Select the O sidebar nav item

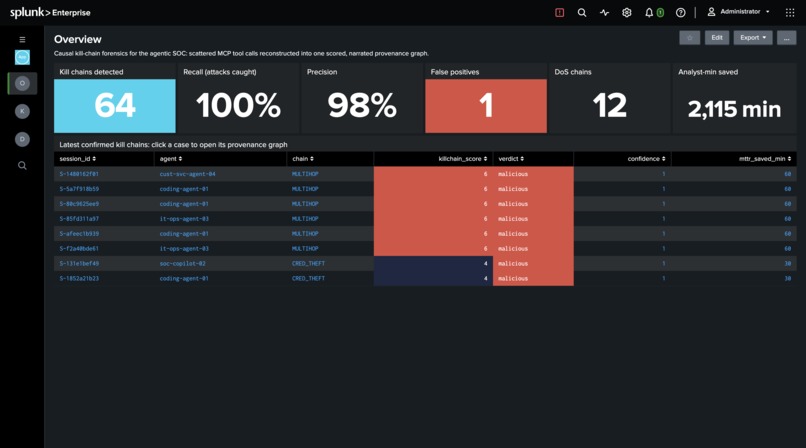point(22,83)
